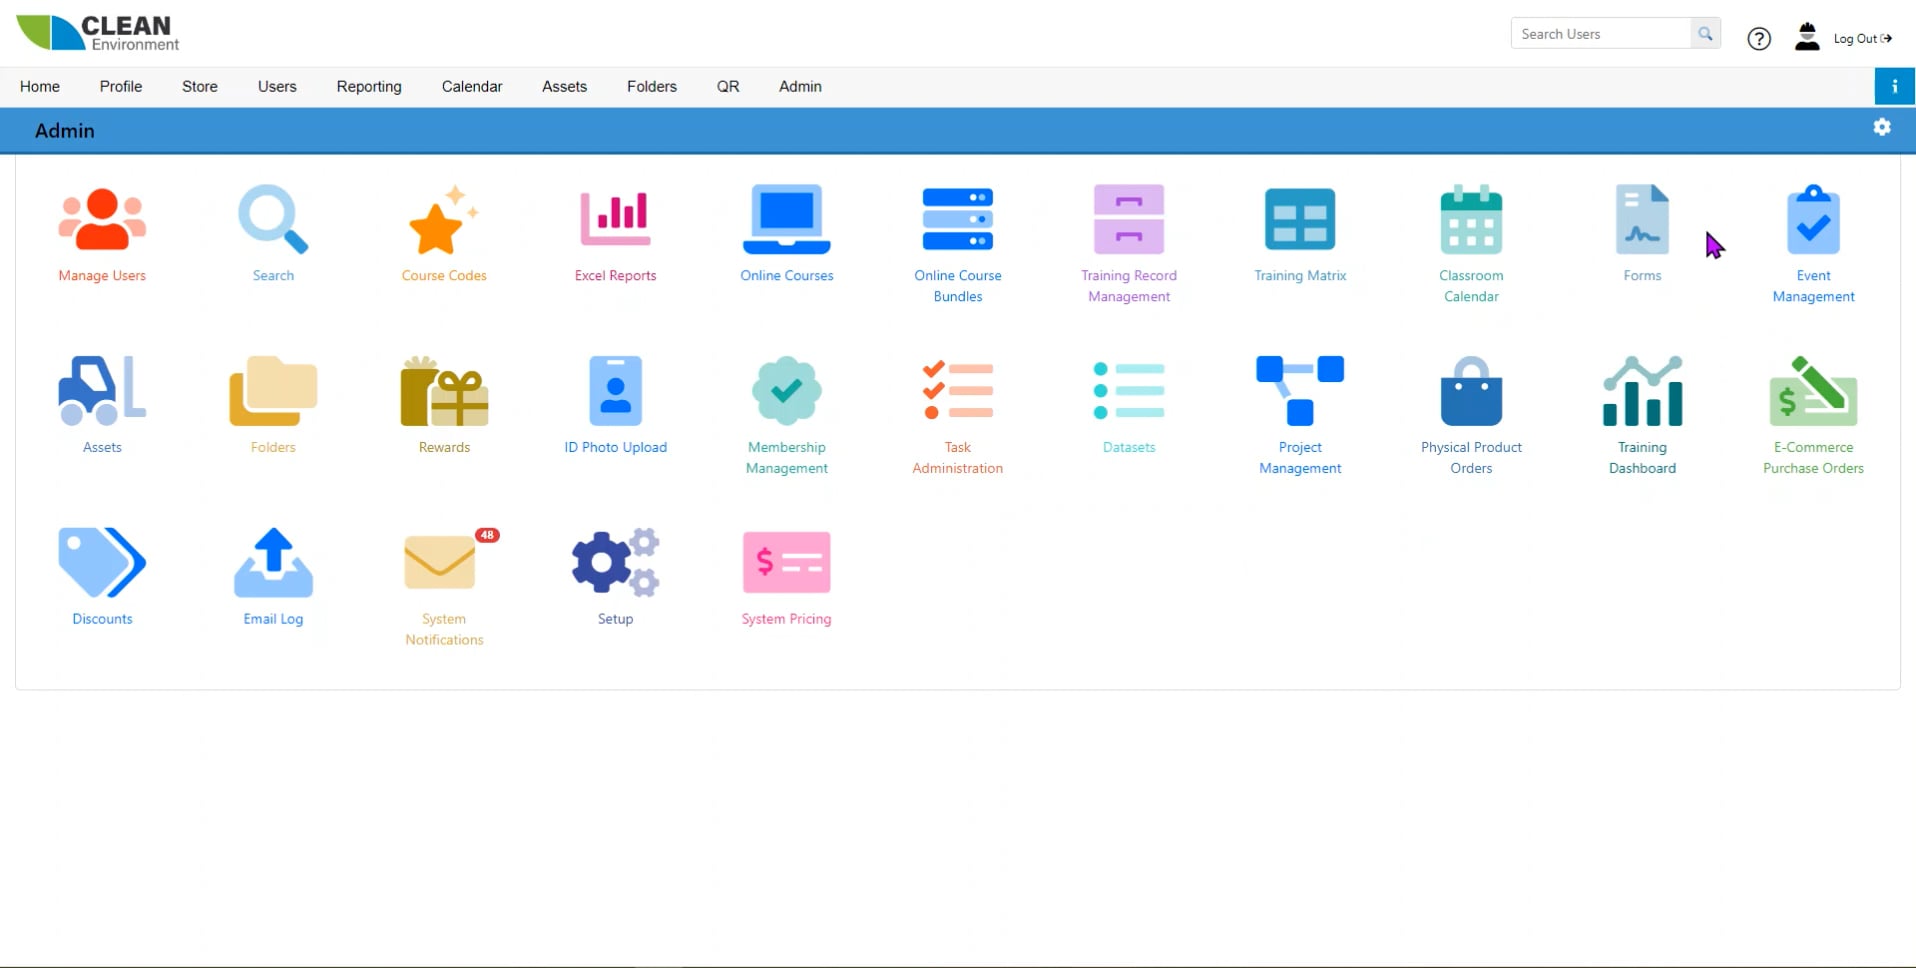Click the search magnifier button in header

point(1705,34)
